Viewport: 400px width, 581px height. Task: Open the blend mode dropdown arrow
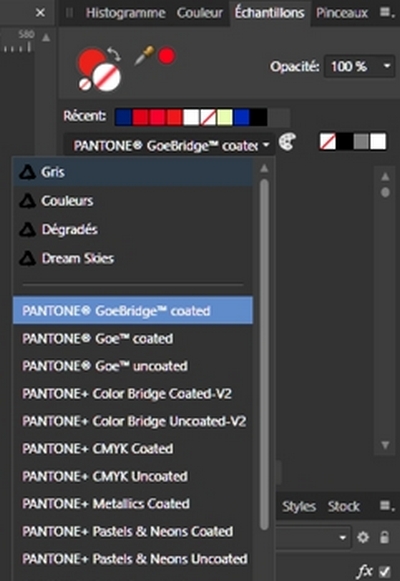(343, 537)
